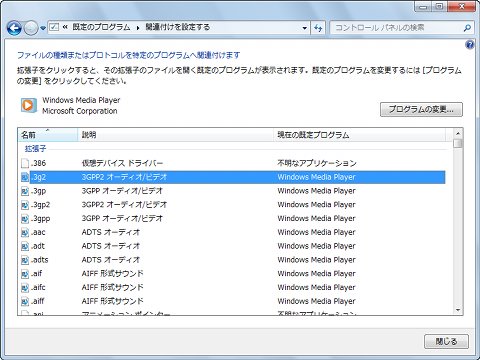Click AIFF 形式サウンド description in .aifc row
The width and height of the screenshot is (480, 360).
pos(112,288)
